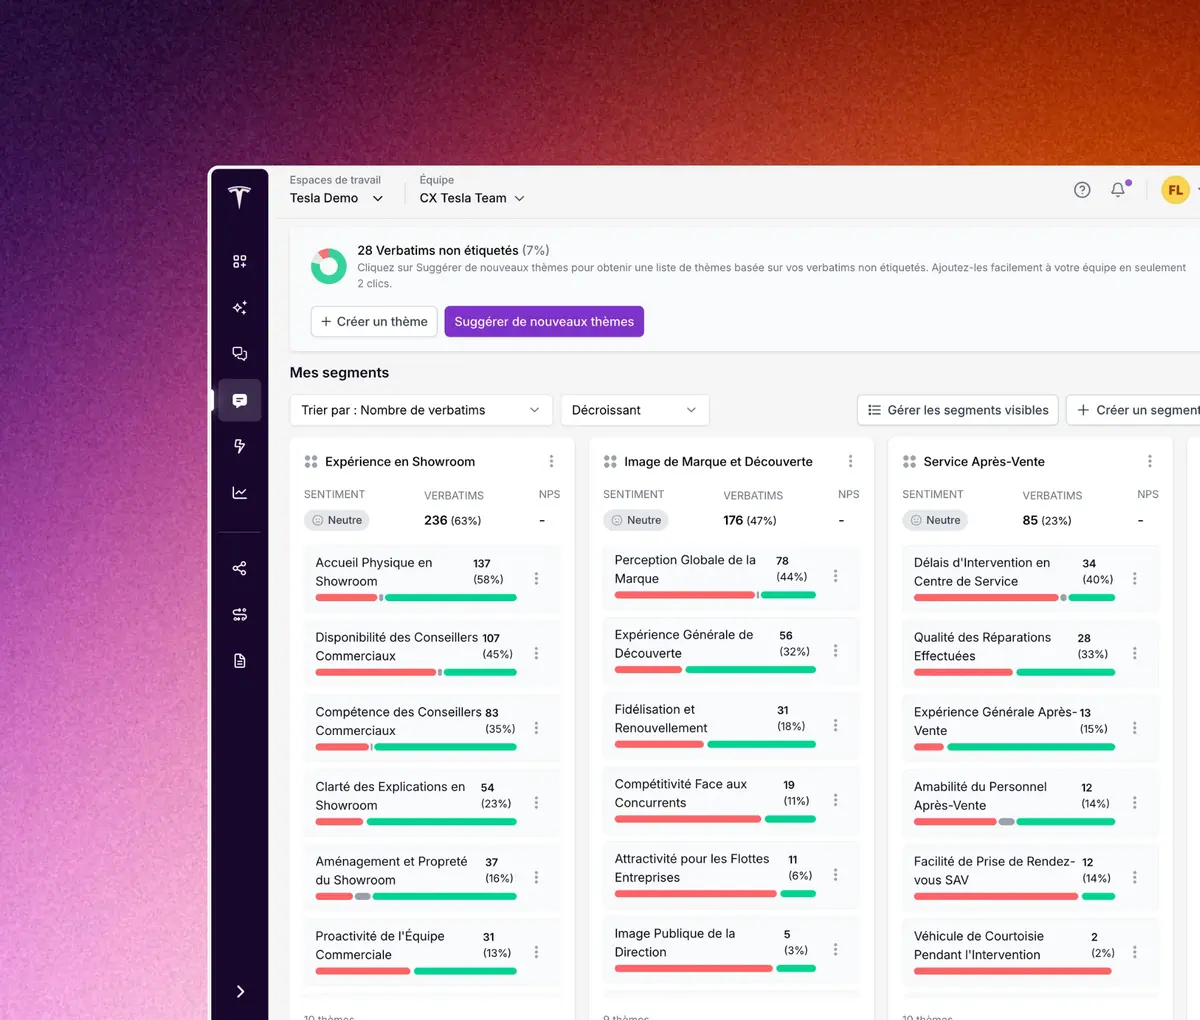Click Créer un thème button
Screen dimensions: 1200x1020
374,321
